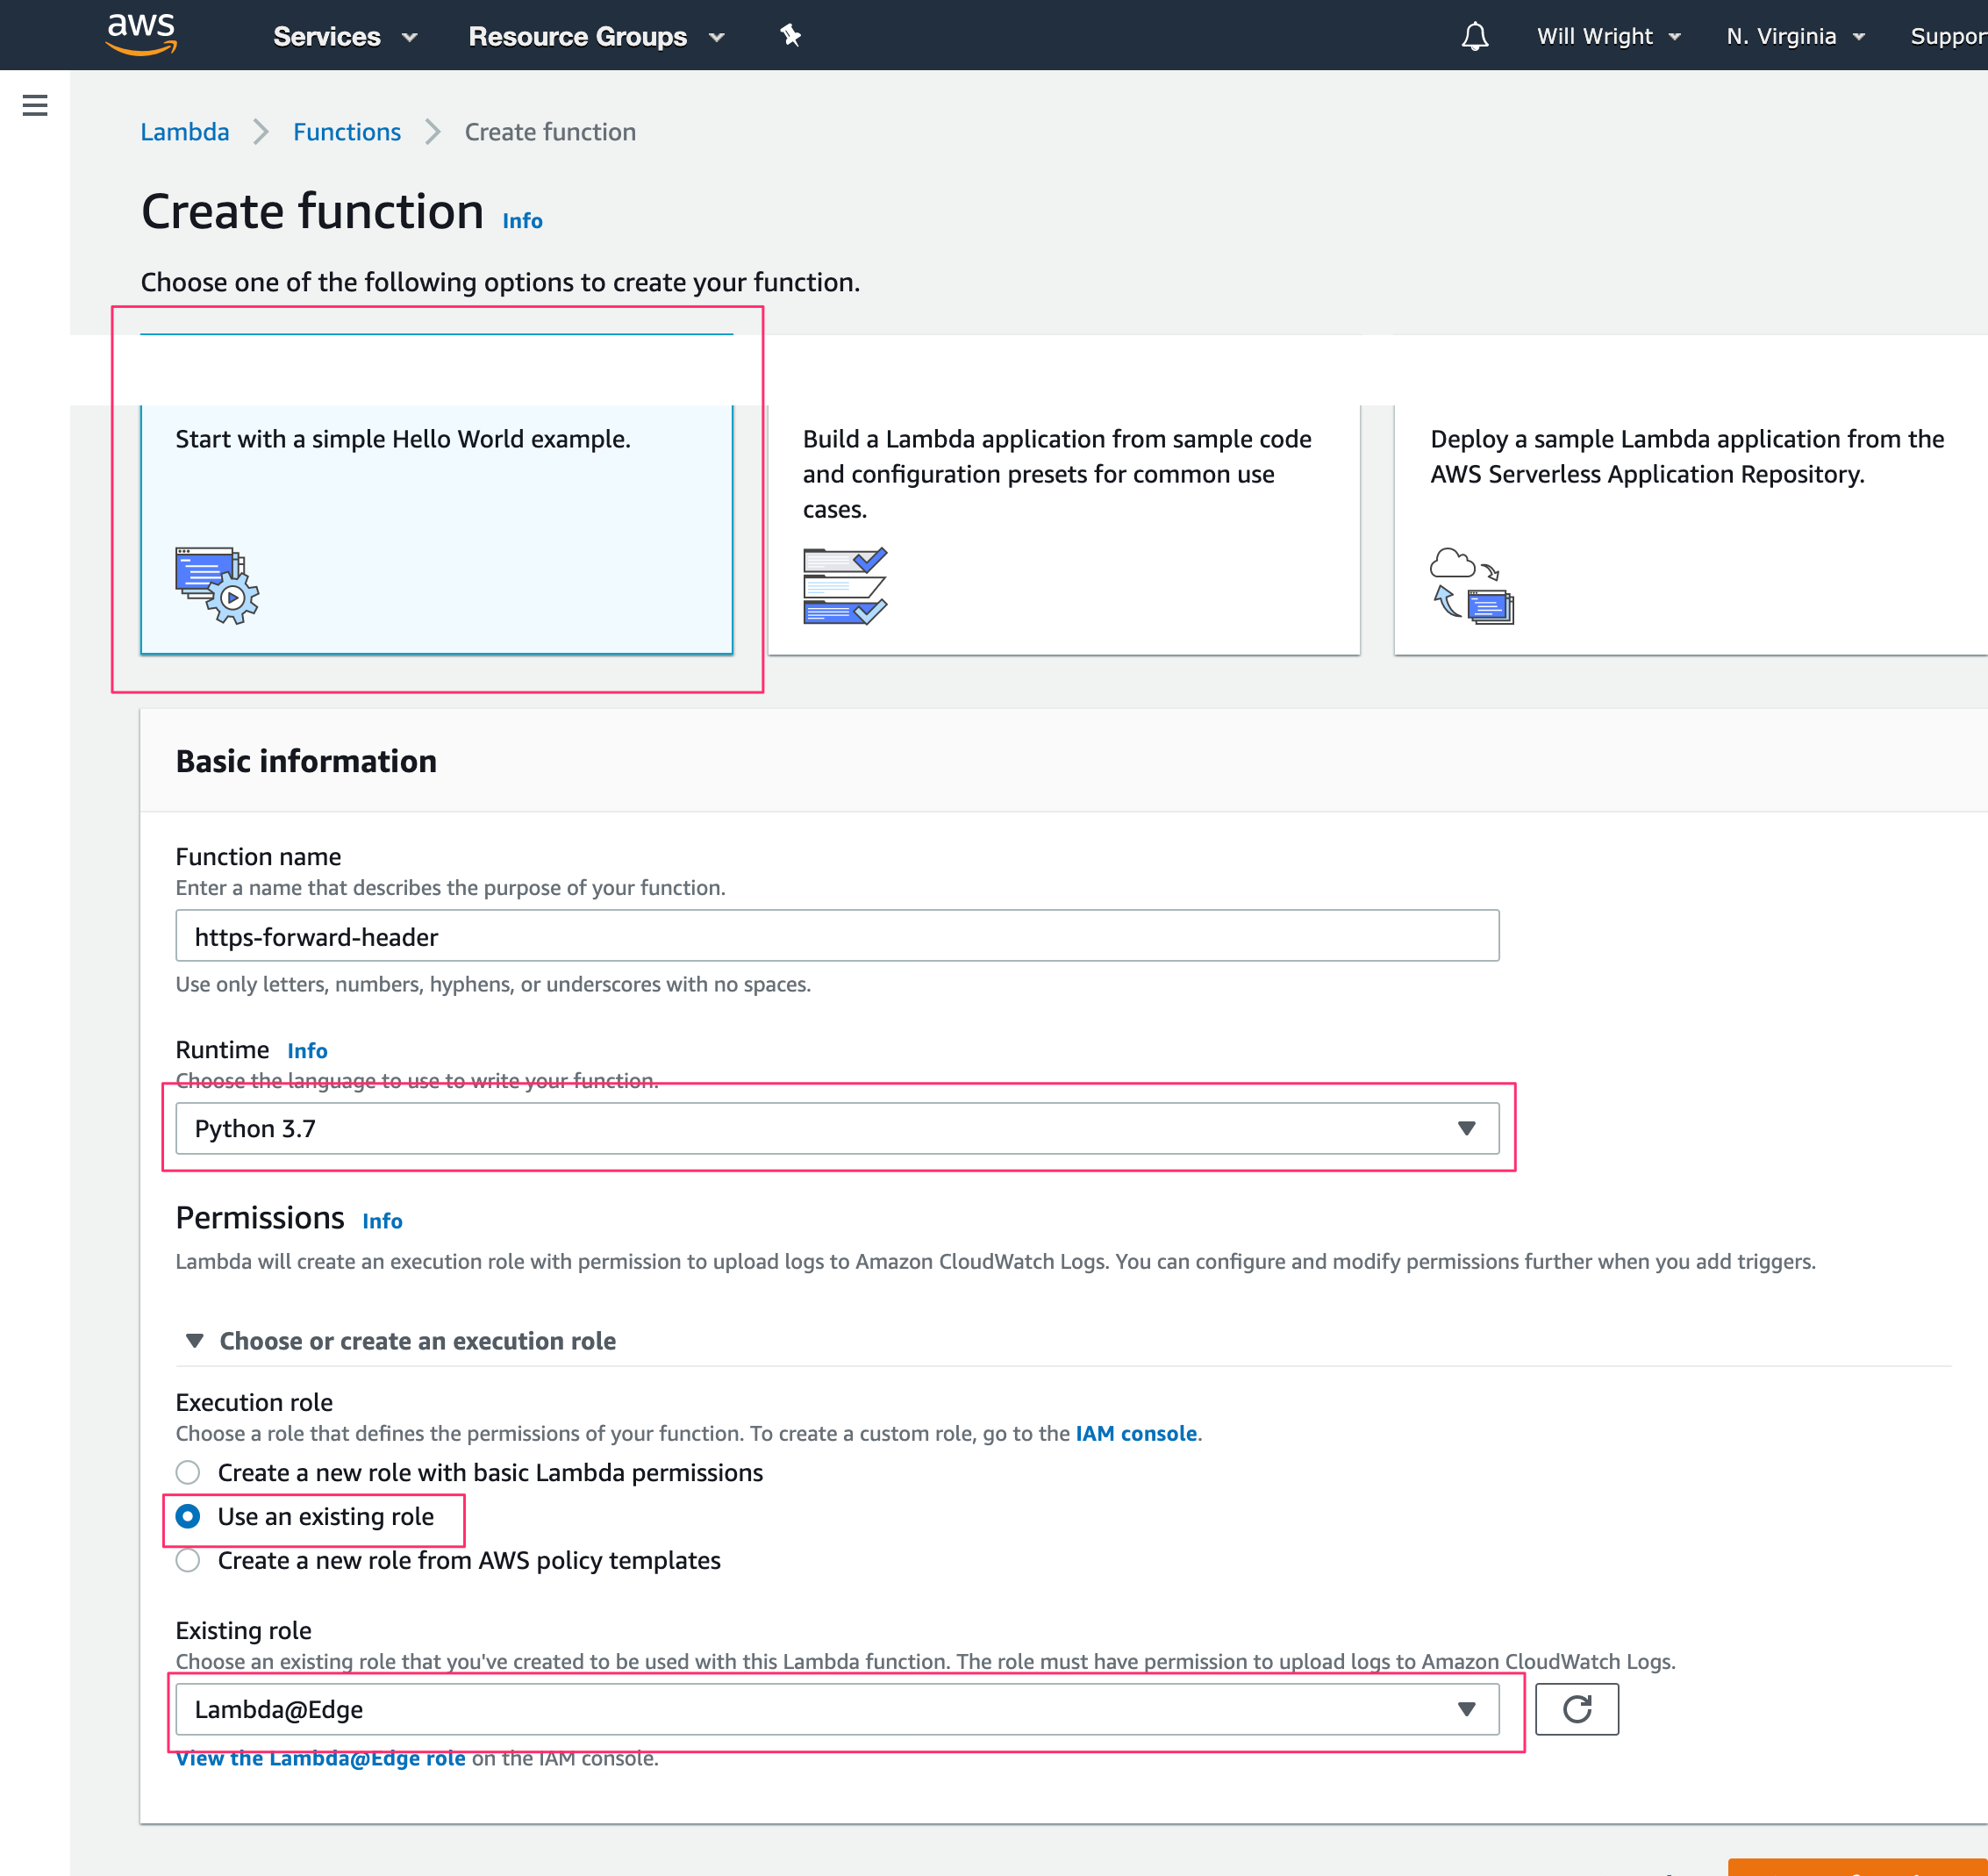Open the hamburger side navigation menu
The height and width of the screenshot is (1876, 1988).
click(x=35, y=105)
